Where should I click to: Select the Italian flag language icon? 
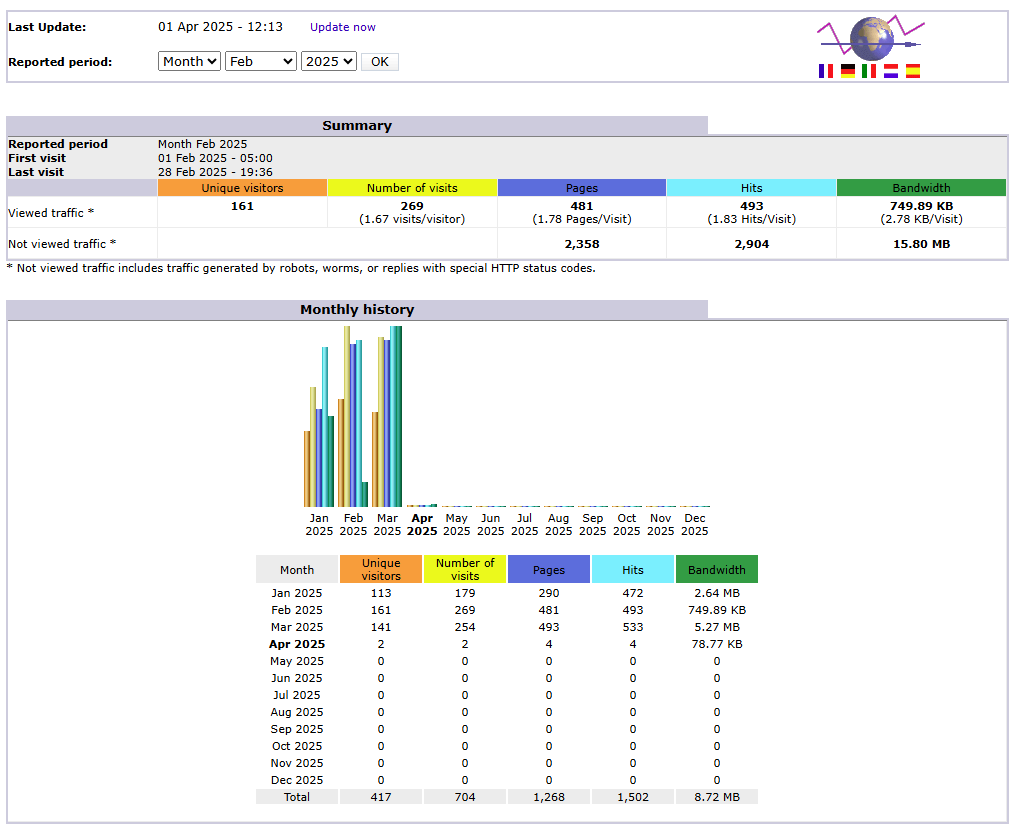pos(869,71)
